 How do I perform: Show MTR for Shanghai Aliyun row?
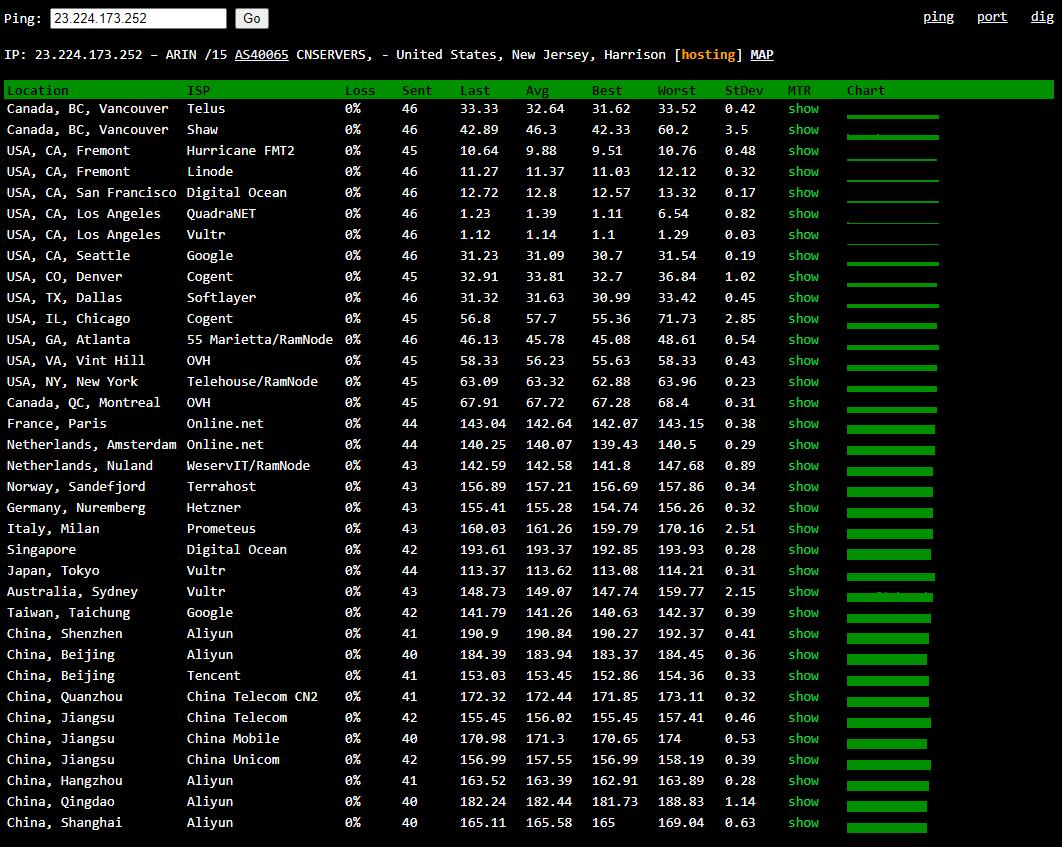[x=803, y=822]
